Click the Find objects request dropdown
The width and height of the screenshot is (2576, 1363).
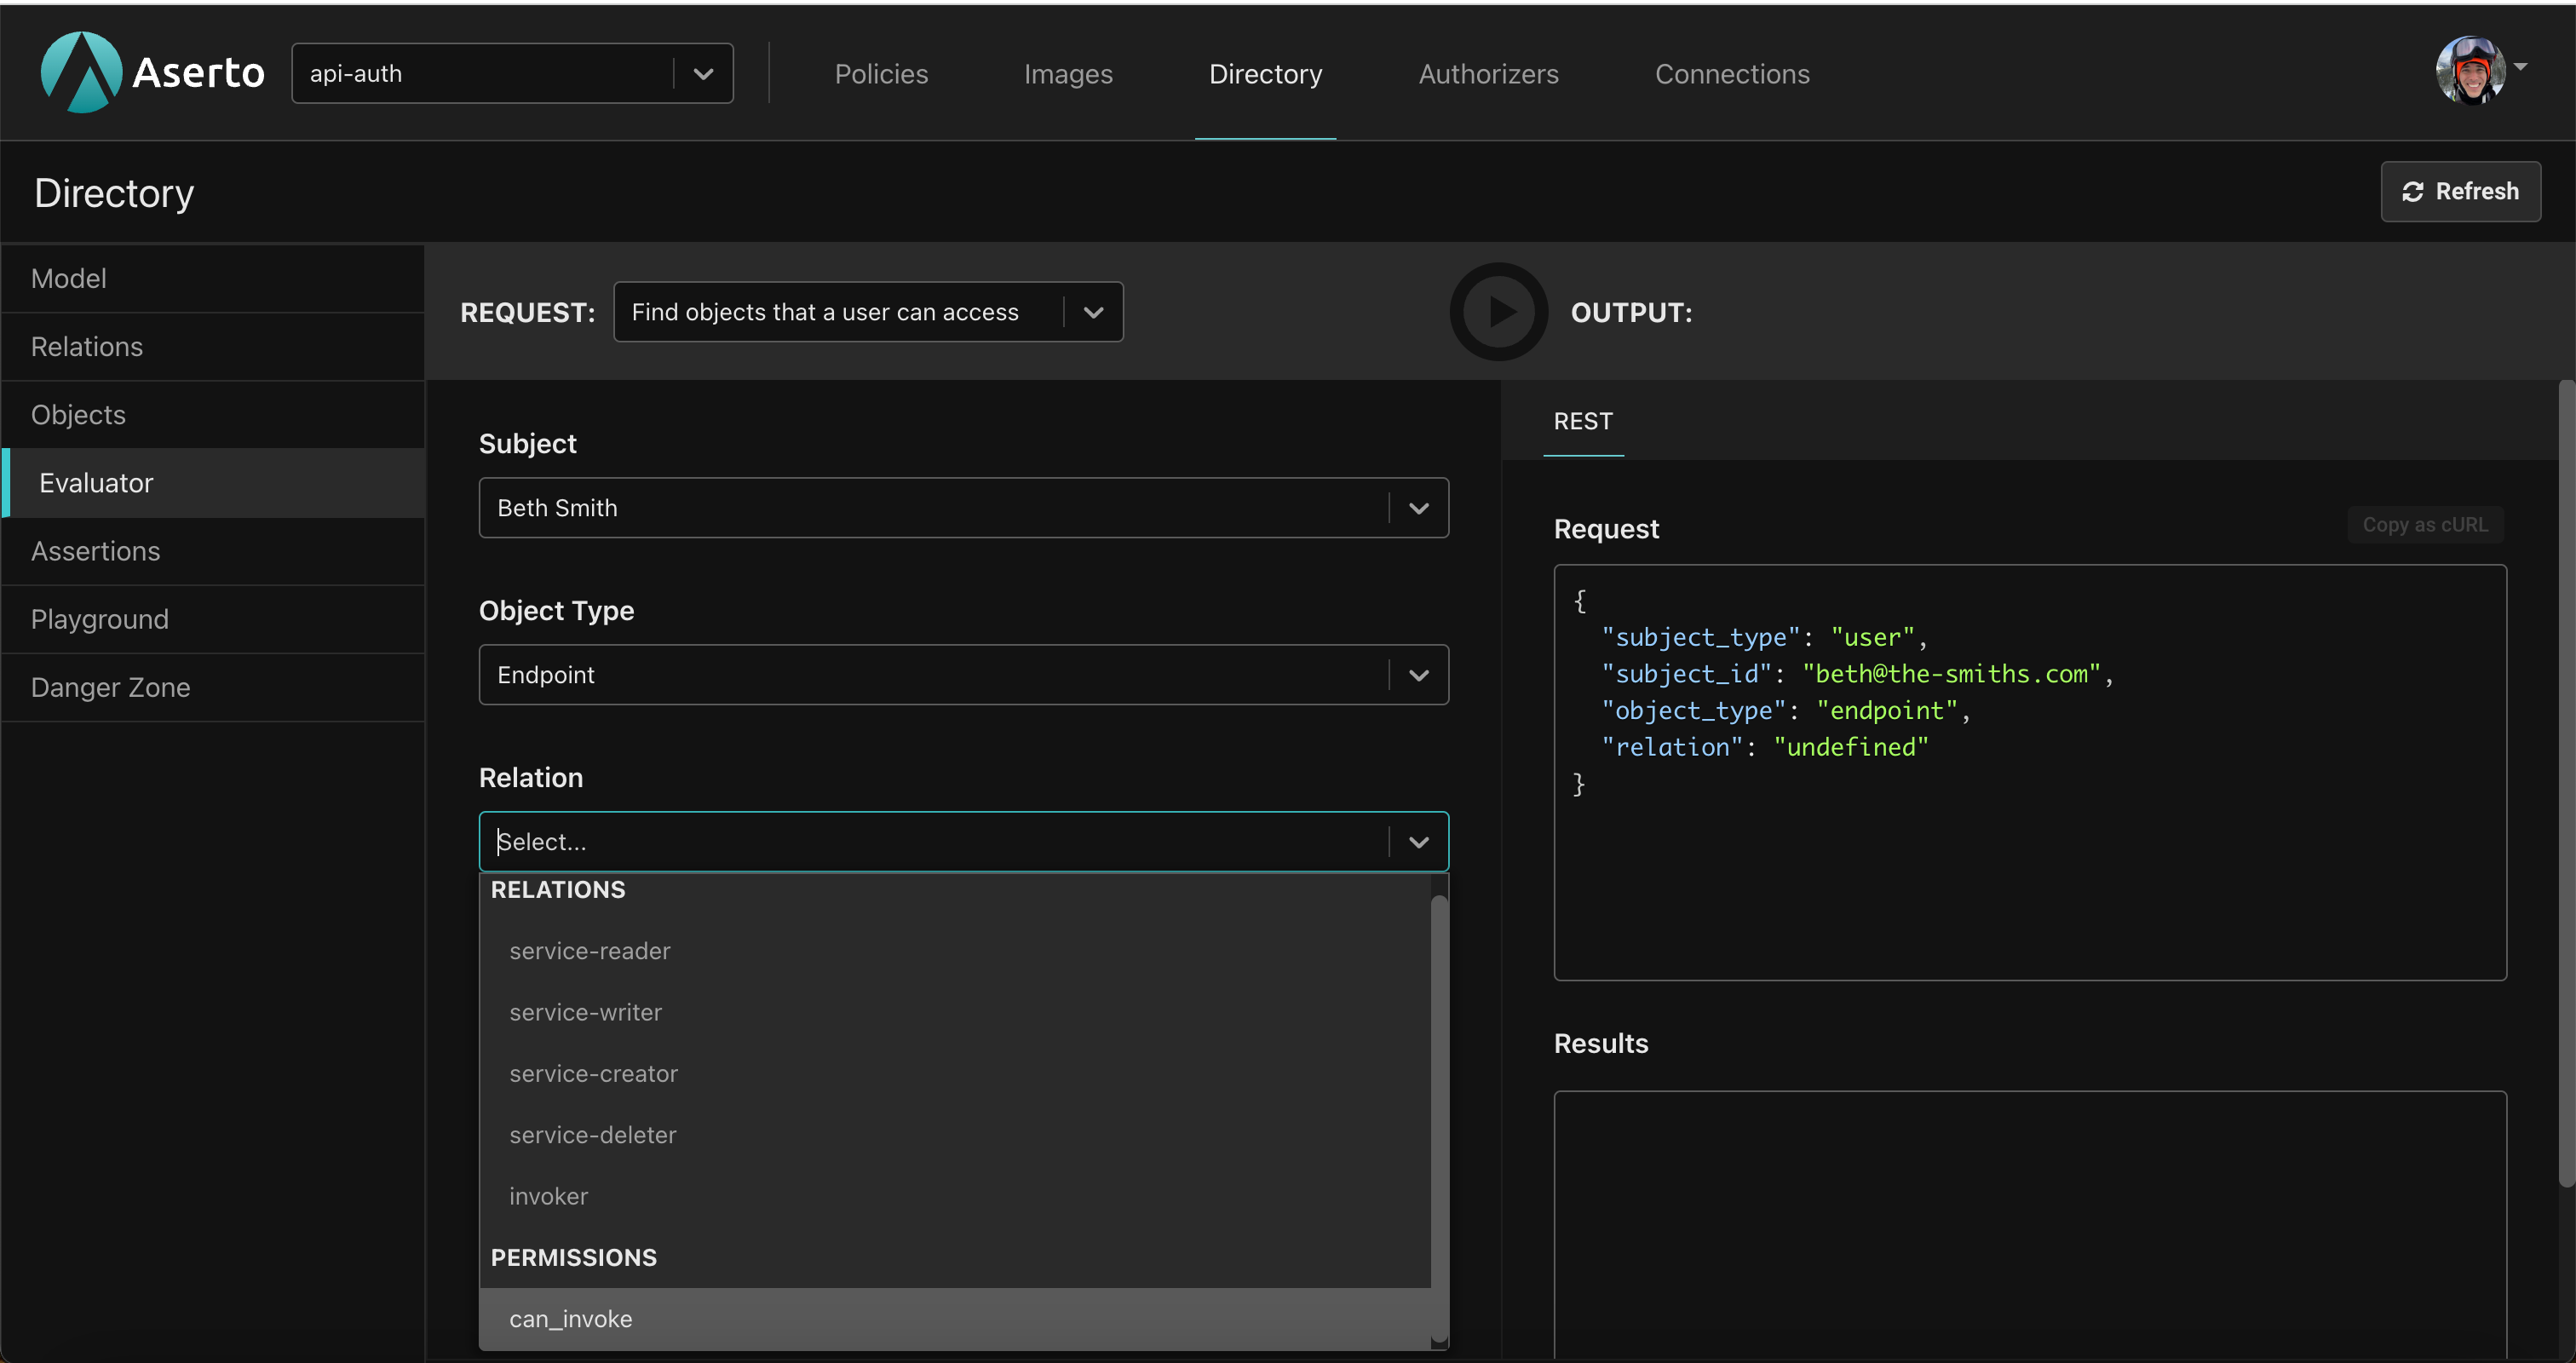pyautogui.click(x=869, y=312)
